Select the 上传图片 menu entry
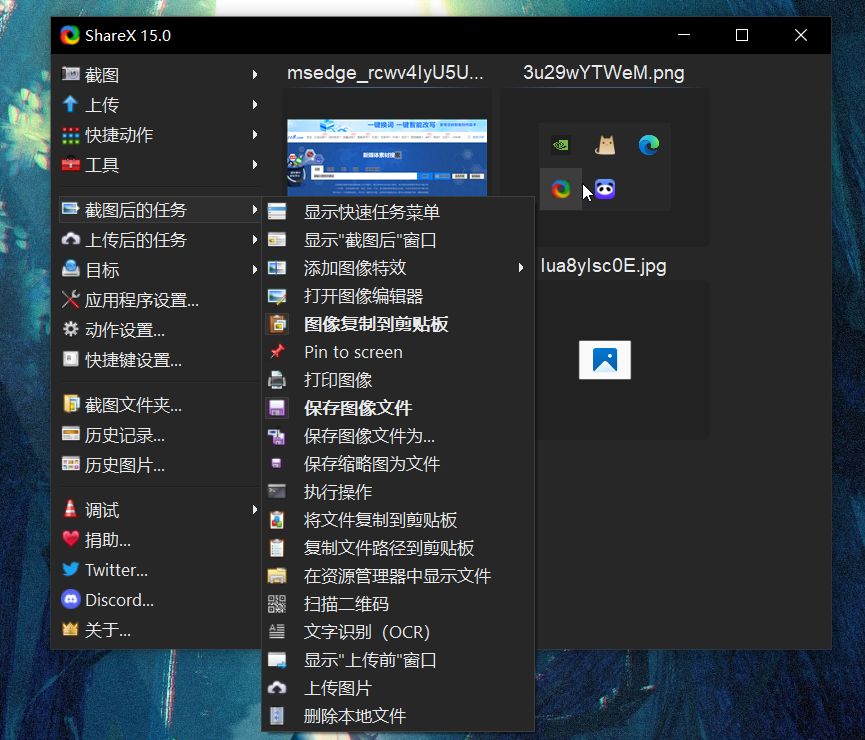 click(x=398, y=688)
